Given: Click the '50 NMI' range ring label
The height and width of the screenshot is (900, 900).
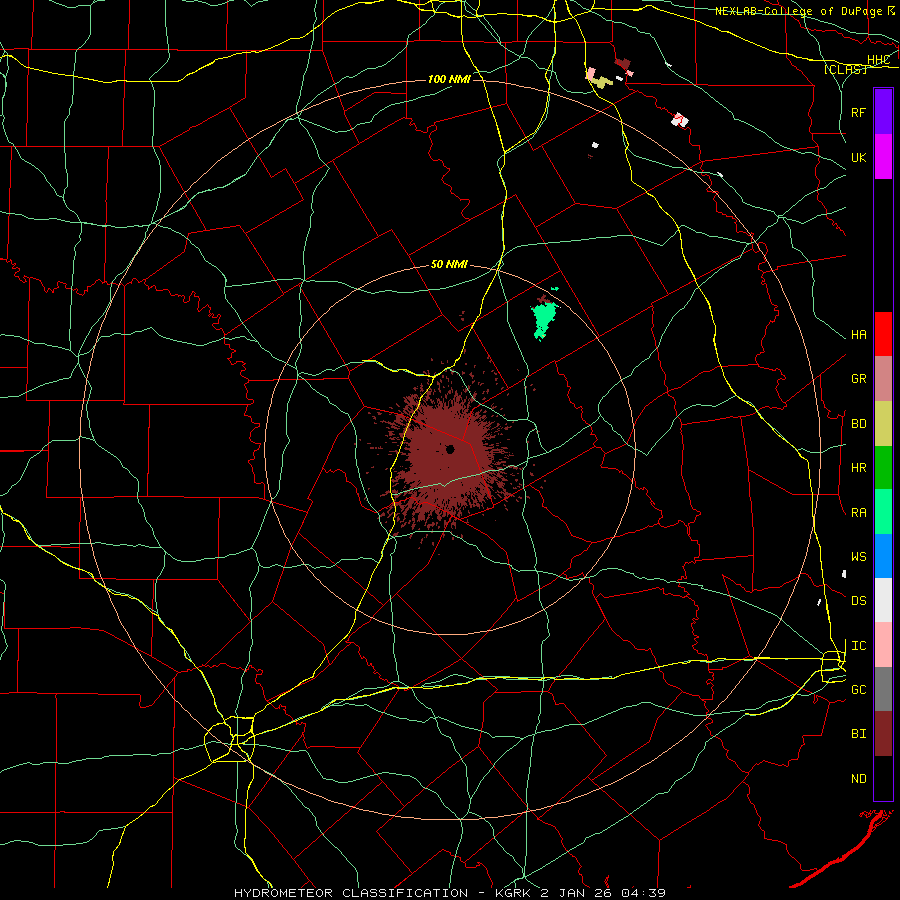Looking at the screenshot, I should click(449, 265).
